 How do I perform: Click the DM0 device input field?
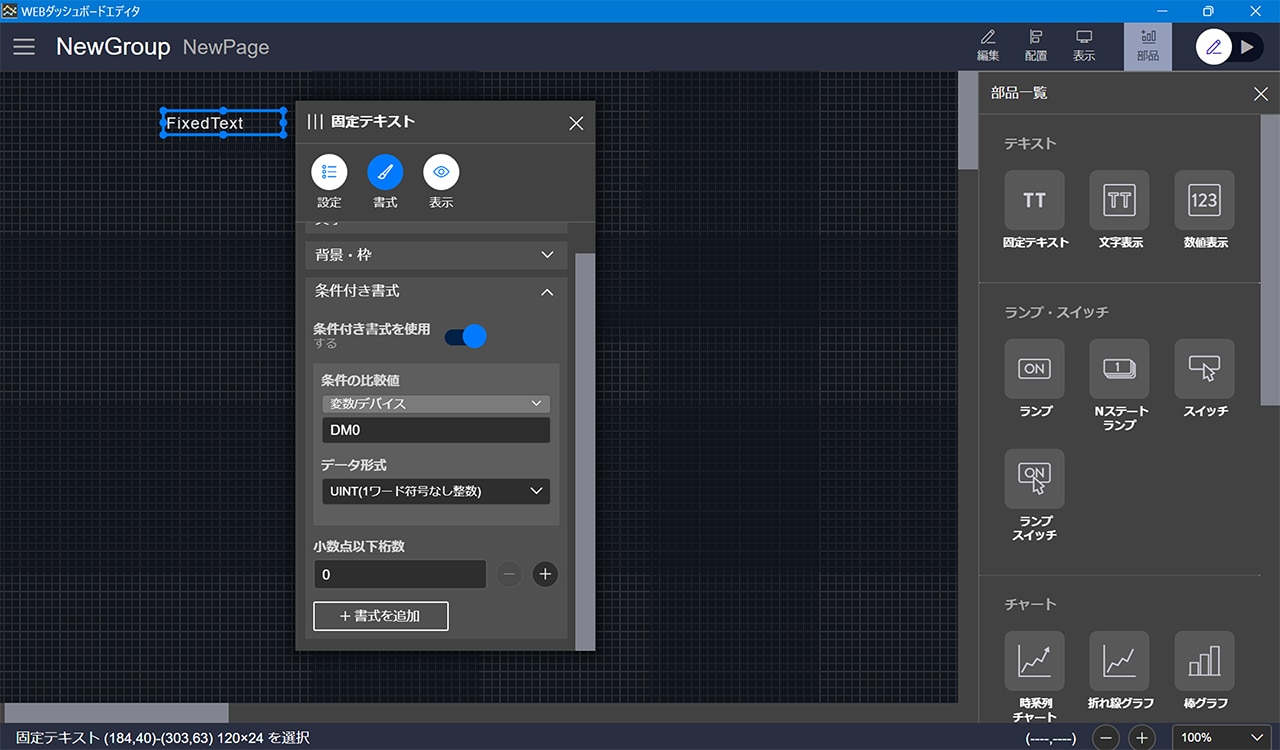tap(436, 430)
